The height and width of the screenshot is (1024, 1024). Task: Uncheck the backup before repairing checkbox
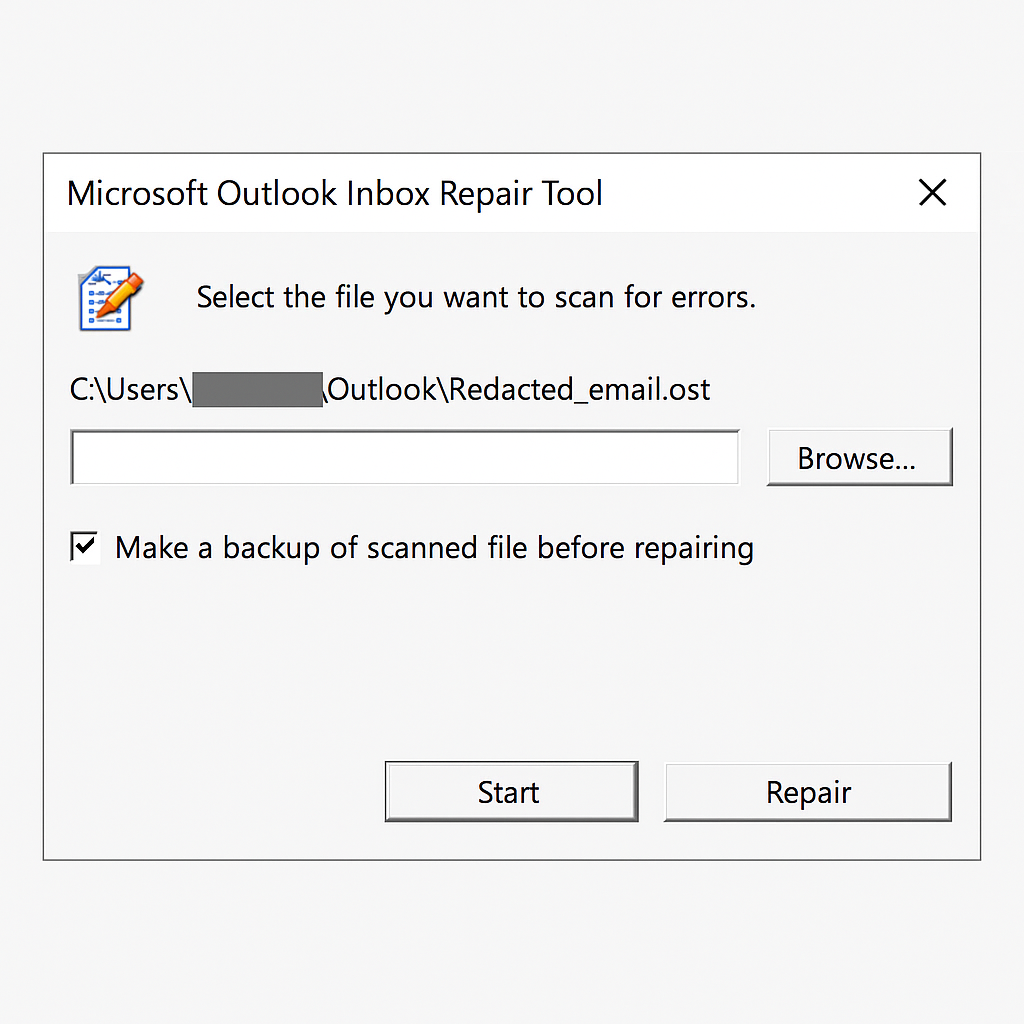coord(85,547)
